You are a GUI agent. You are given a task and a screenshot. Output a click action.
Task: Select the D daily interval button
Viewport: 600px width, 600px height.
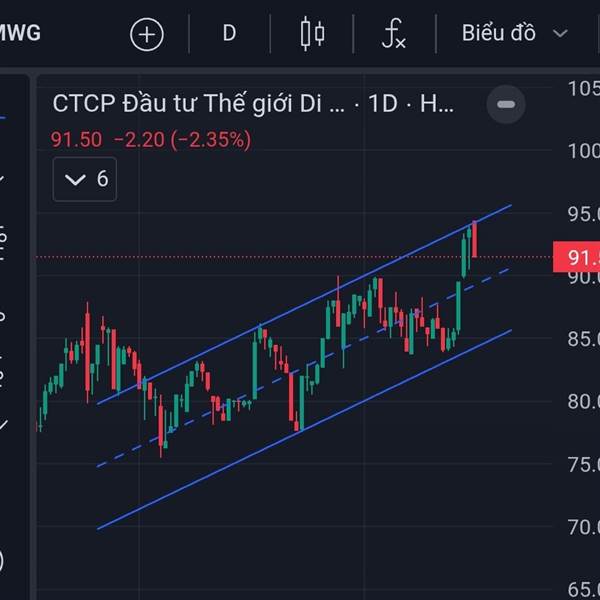[x=229, y=34]
